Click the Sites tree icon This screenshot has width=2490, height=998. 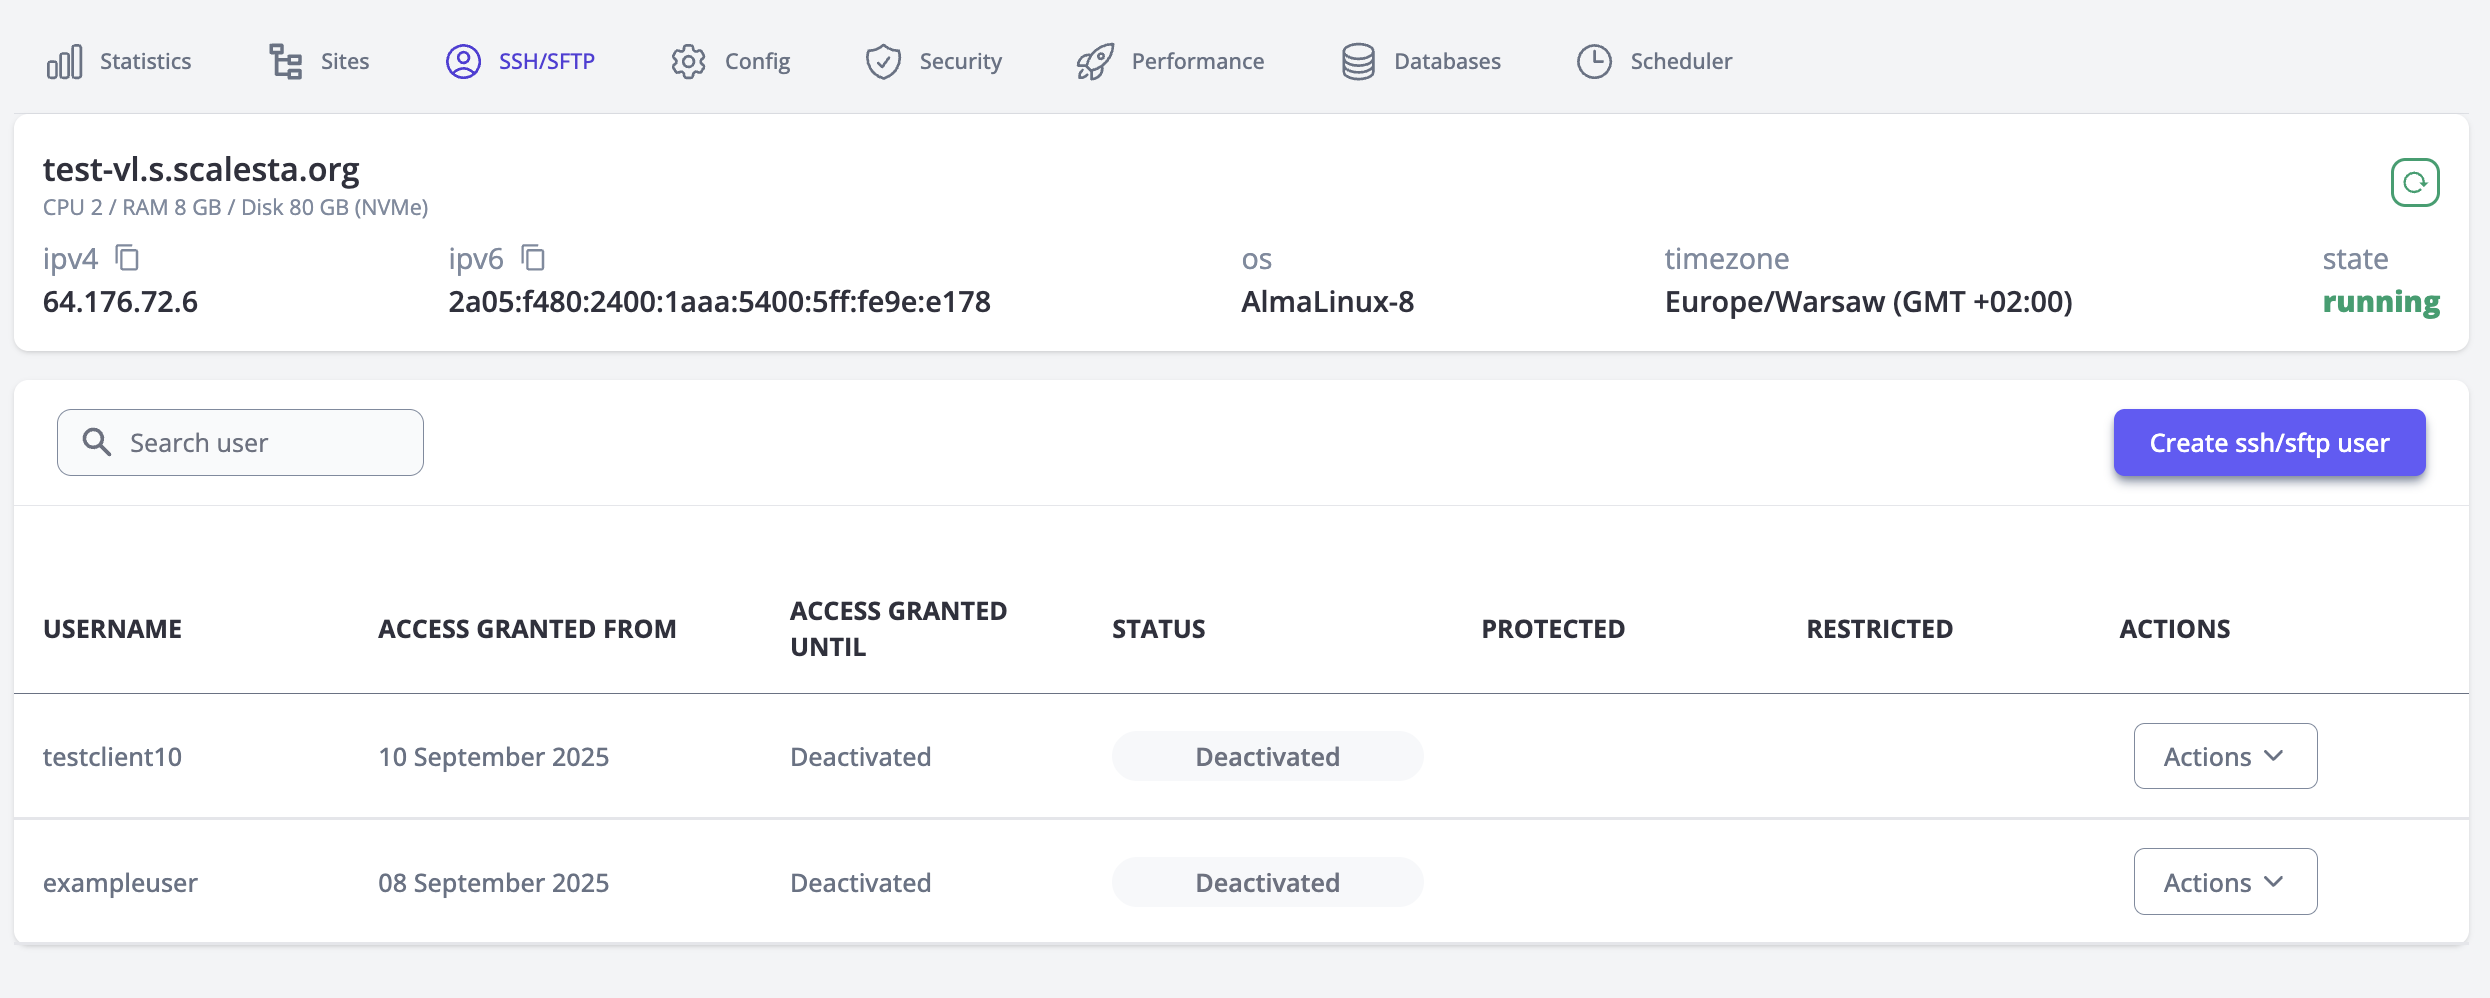click(x=285, y=62)
